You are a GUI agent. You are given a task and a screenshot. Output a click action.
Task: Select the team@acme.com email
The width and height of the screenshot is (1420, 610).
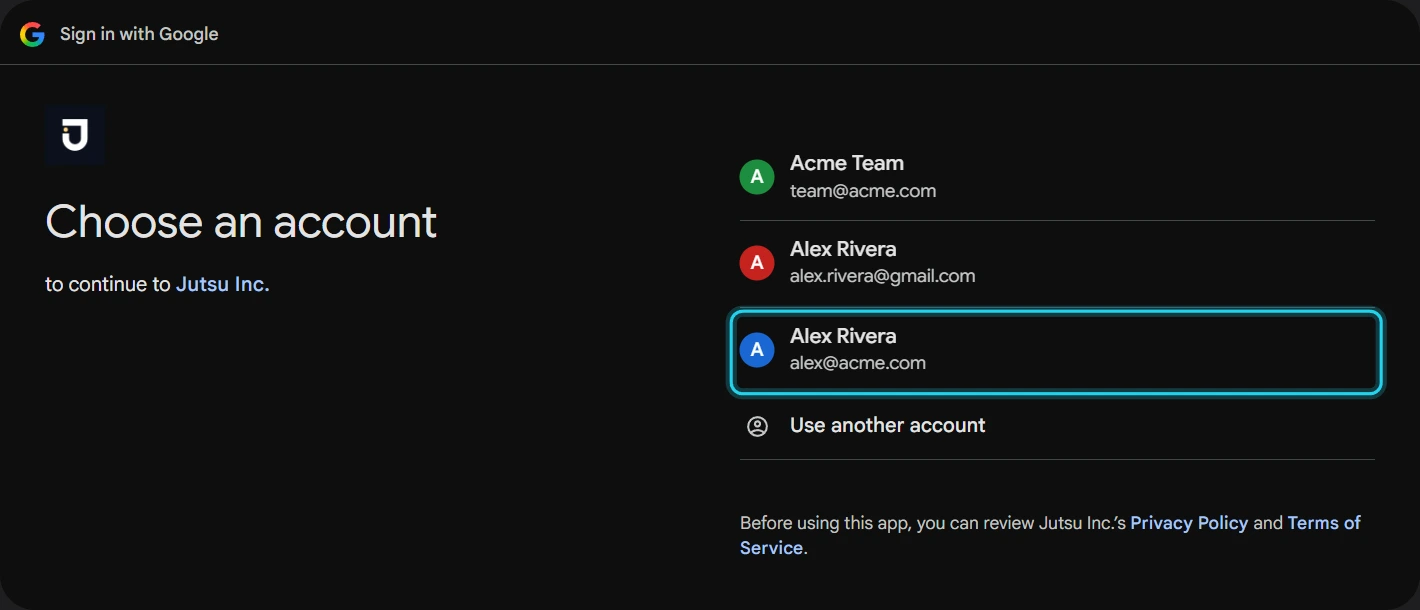(863, 191)
